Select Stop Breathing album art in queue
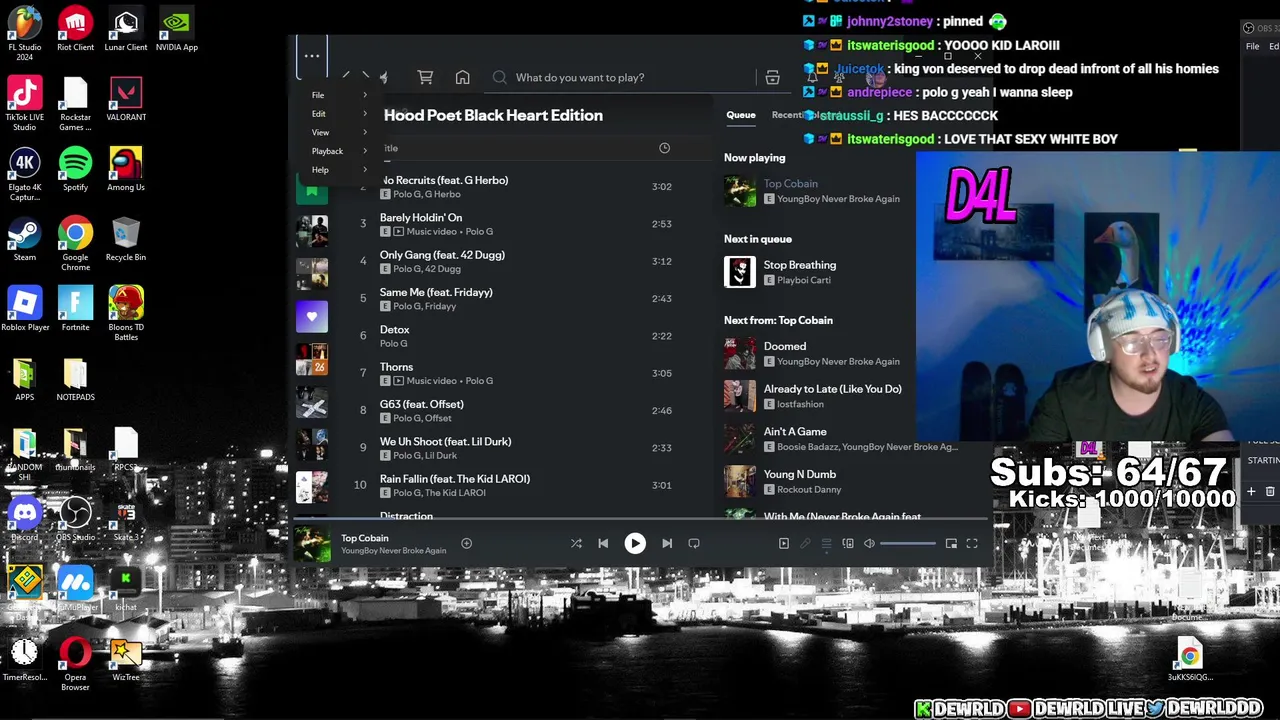This screenshot has width=1280, height=720. click(x=740, y=272)
